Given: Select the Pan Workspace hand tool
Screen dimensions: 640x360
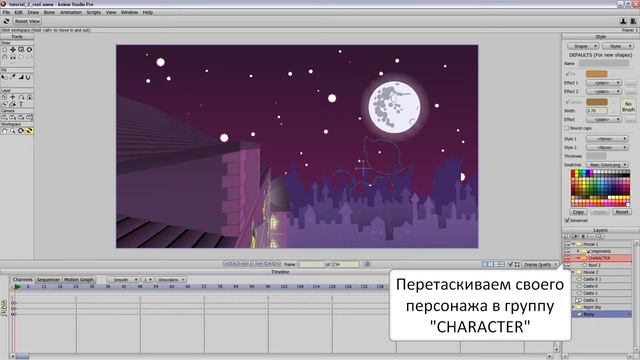Looking at the screenshot, I should (x=5, y=131).
